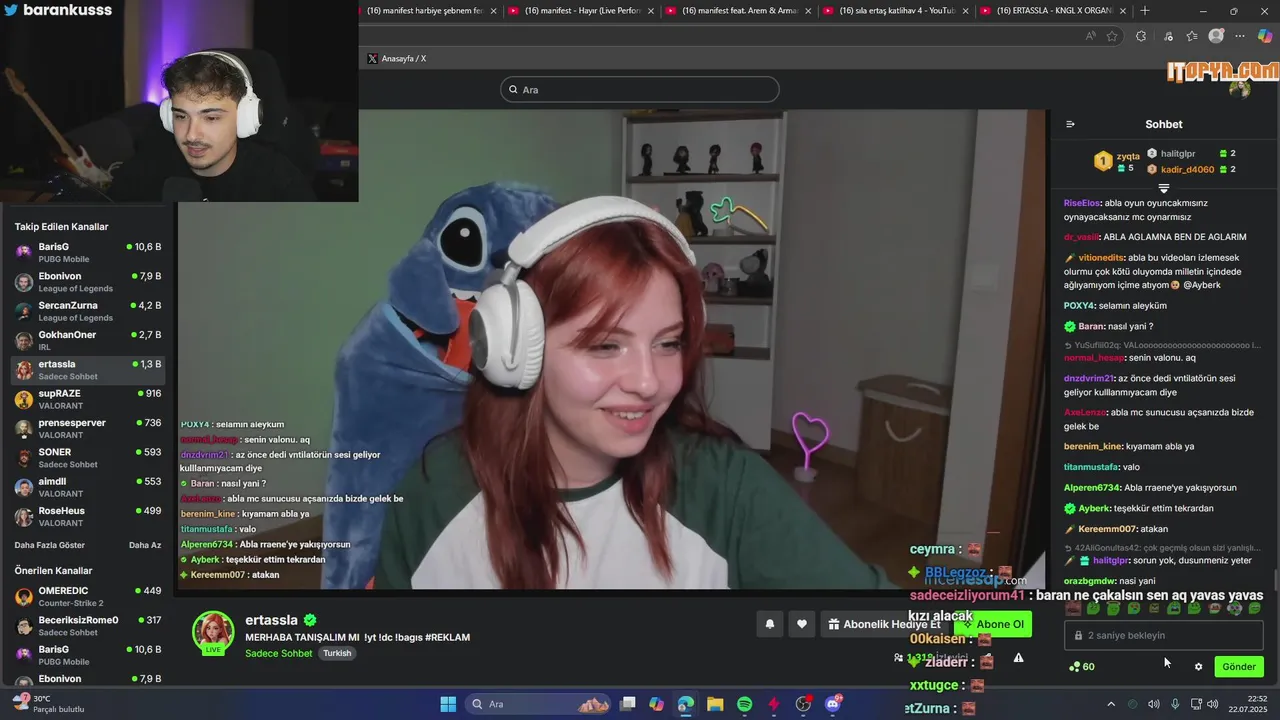This screenshot has width=1280, height=720.
Task: Open the Copilot app on taskbar
Action: point(656,704)
